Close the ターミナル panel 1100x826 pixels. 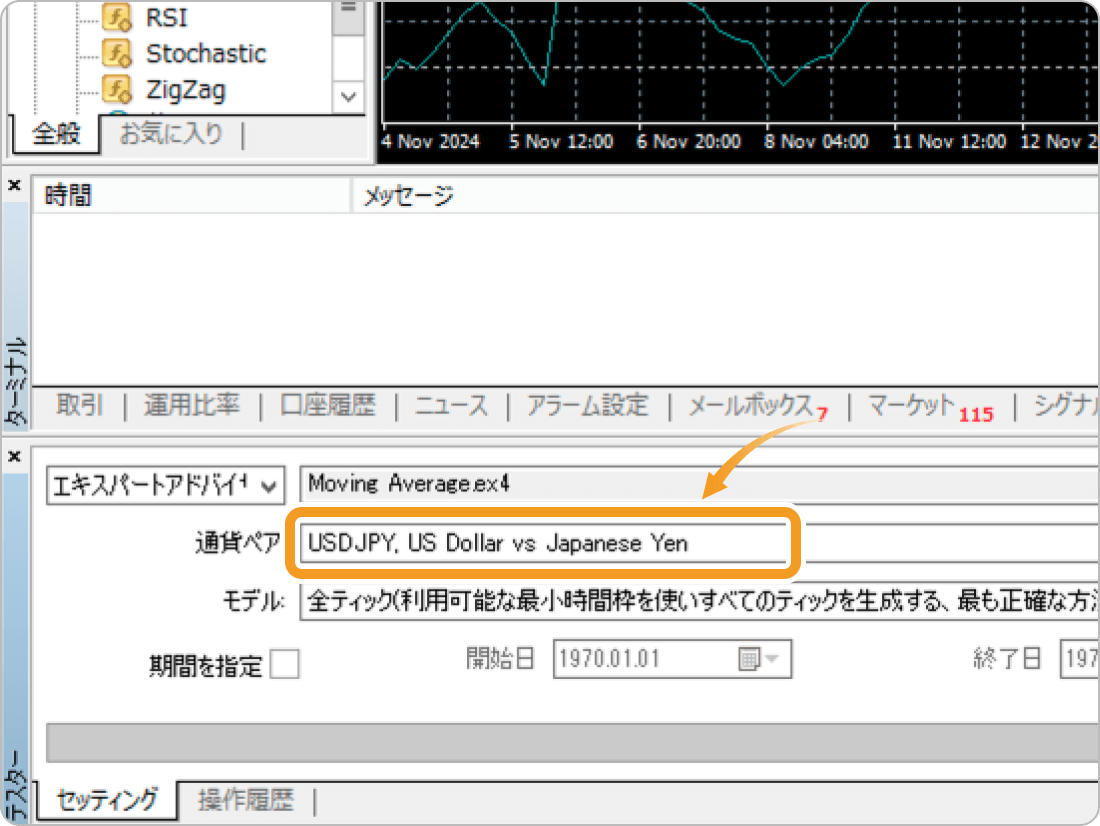tap(14, 185)
